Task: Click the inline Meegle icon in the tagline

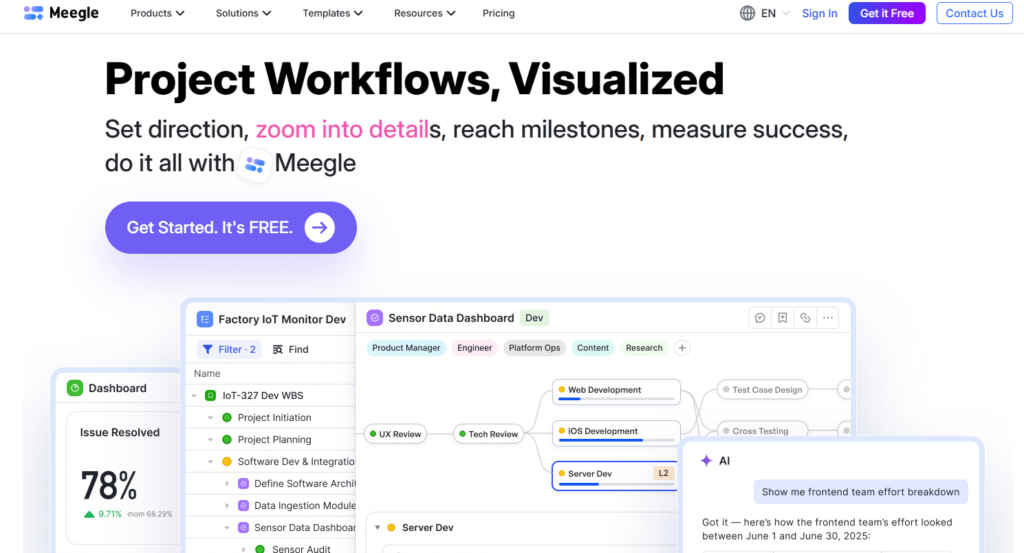Action: tap(255, 164)
